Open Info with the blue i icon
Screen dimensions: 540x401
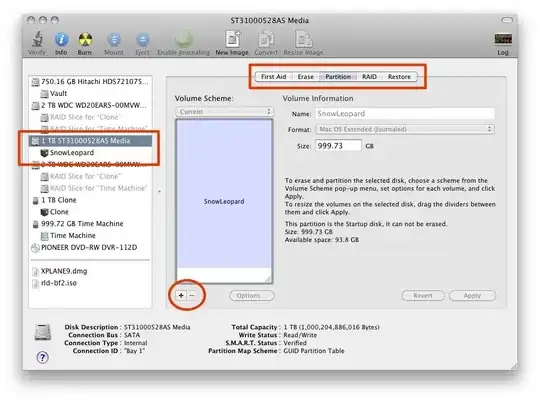click(x=61, y=39)
